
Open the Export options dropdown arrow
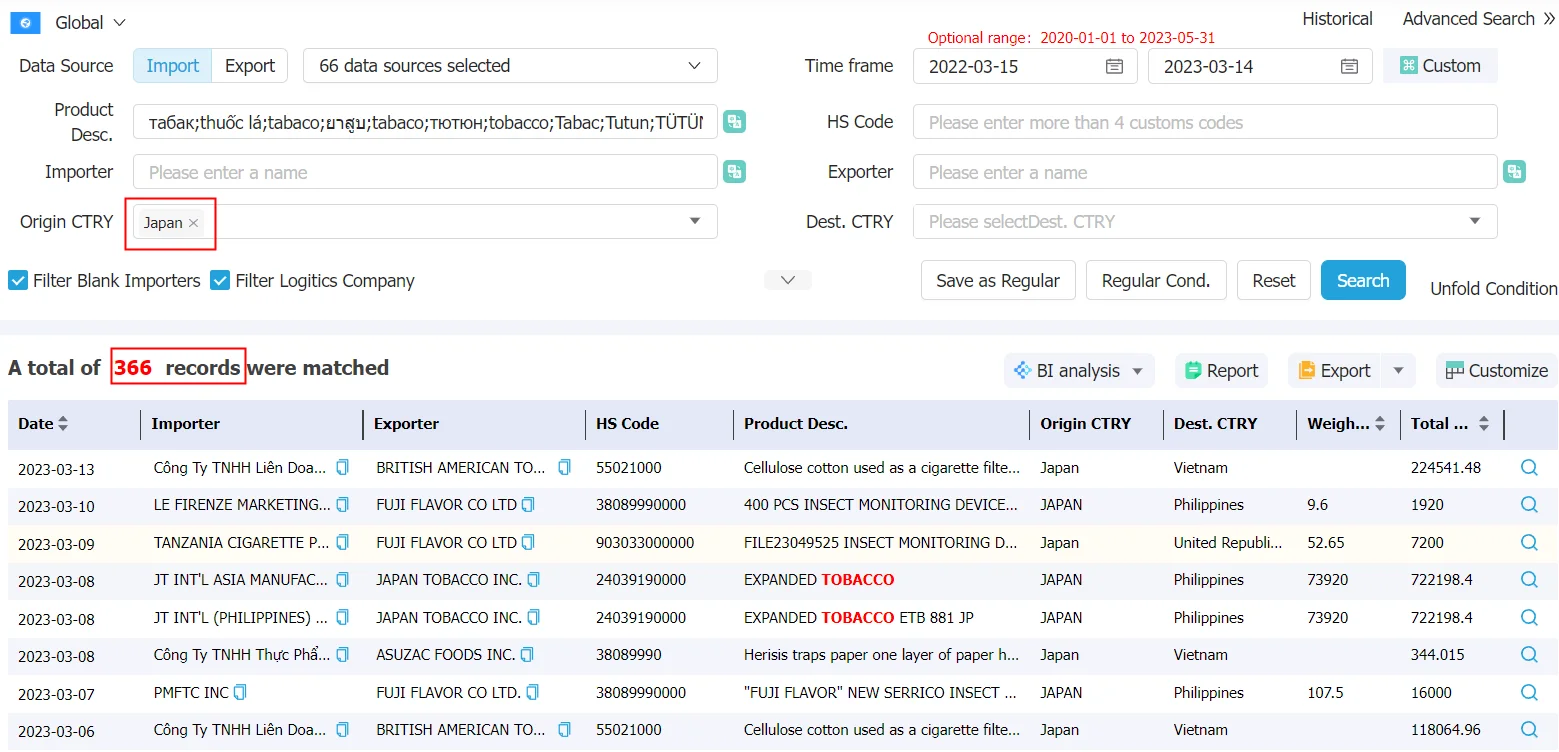click(x=1398, y=371)
